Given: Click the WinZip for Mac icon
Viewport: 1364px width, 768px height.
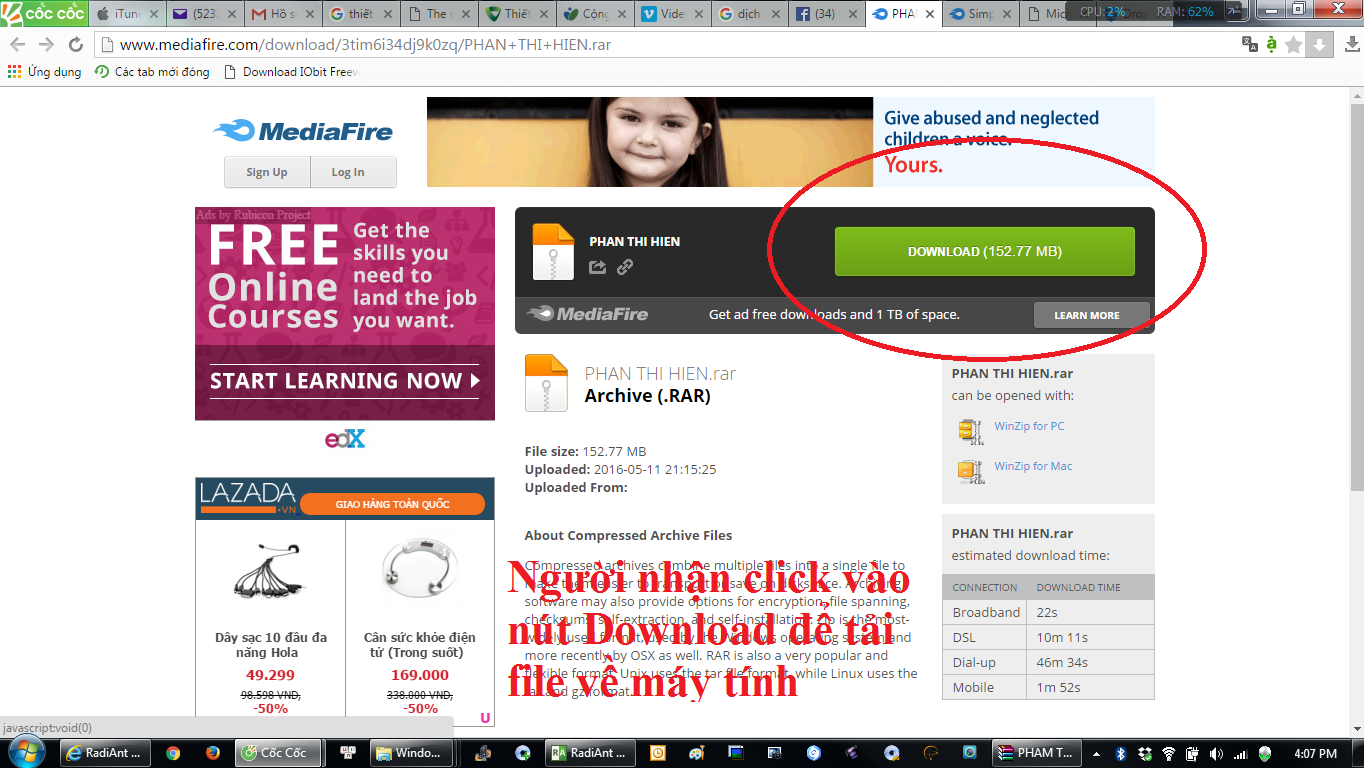Looking at the screenshot, I should [x=970, y=471].
